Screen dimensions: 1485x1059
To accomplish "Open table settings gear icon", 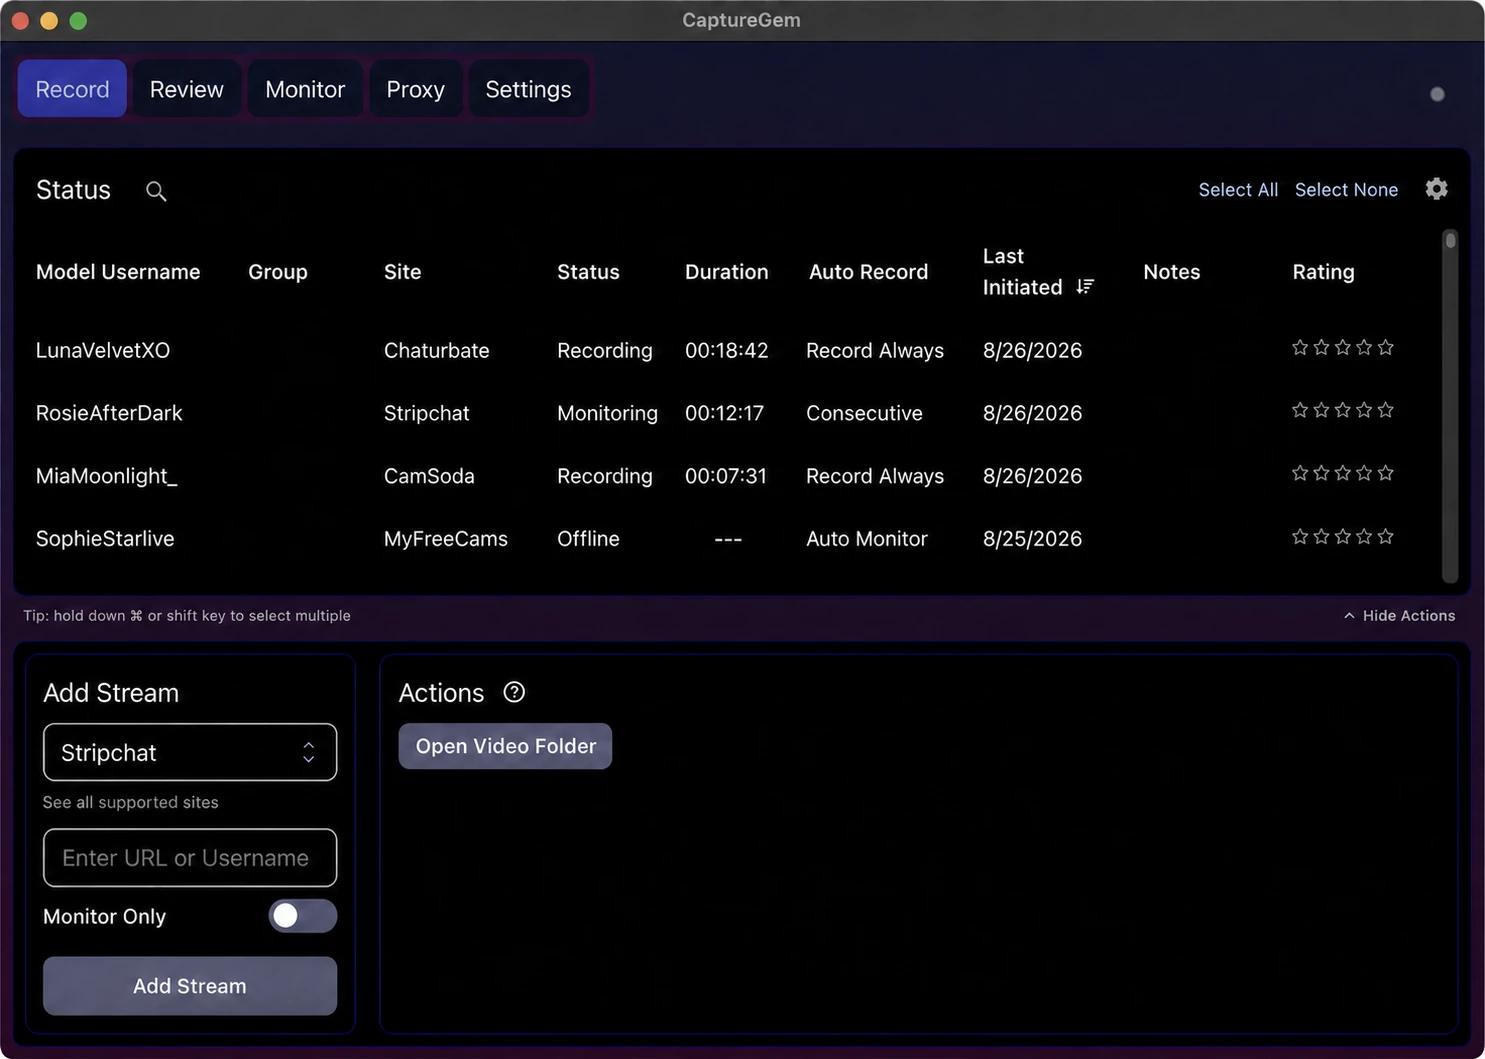I will pyautogui.click(x=1437, y=189).
